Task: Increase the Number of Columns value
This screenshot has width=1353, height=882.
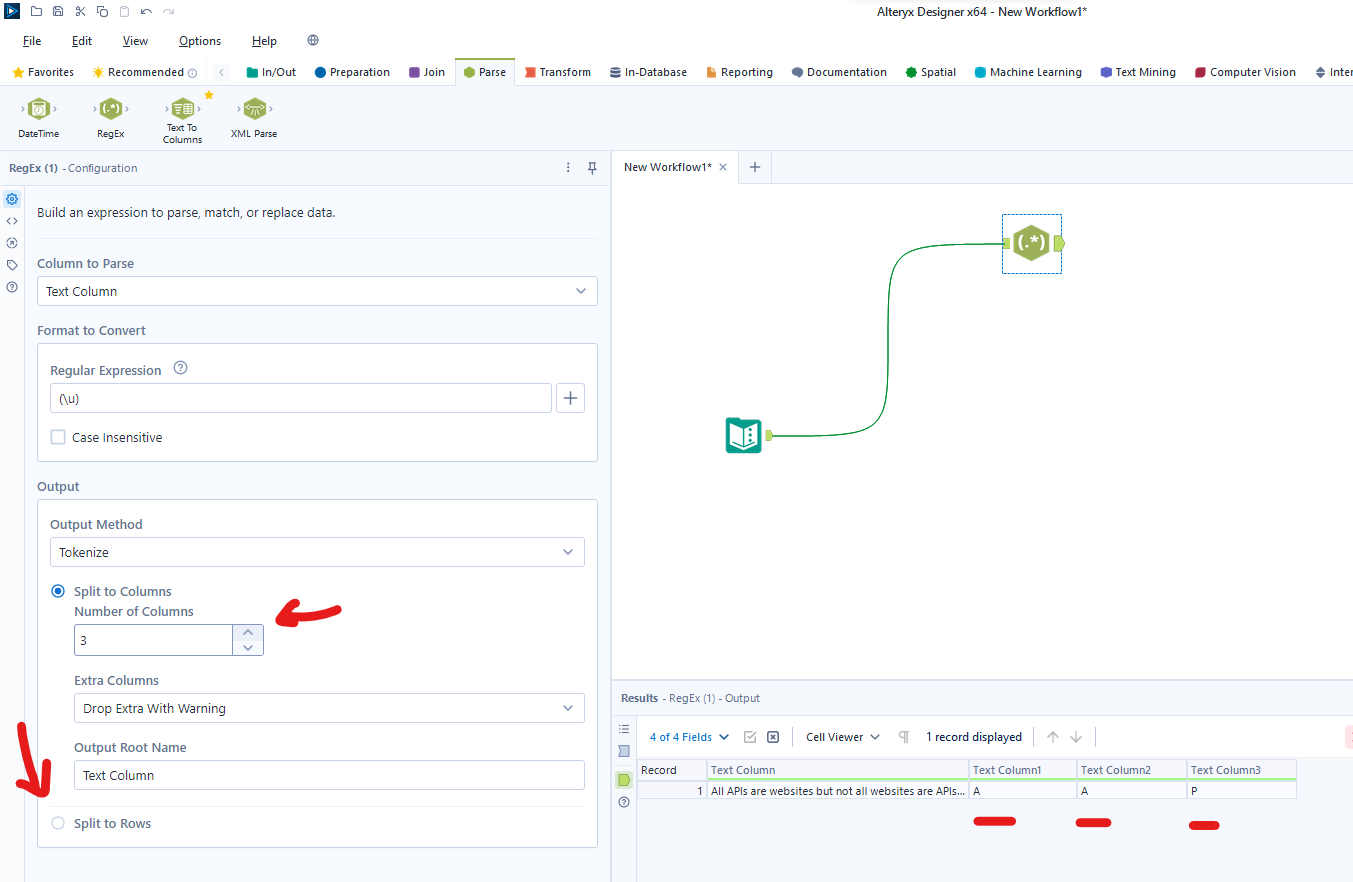Action: tap(248, 632)
